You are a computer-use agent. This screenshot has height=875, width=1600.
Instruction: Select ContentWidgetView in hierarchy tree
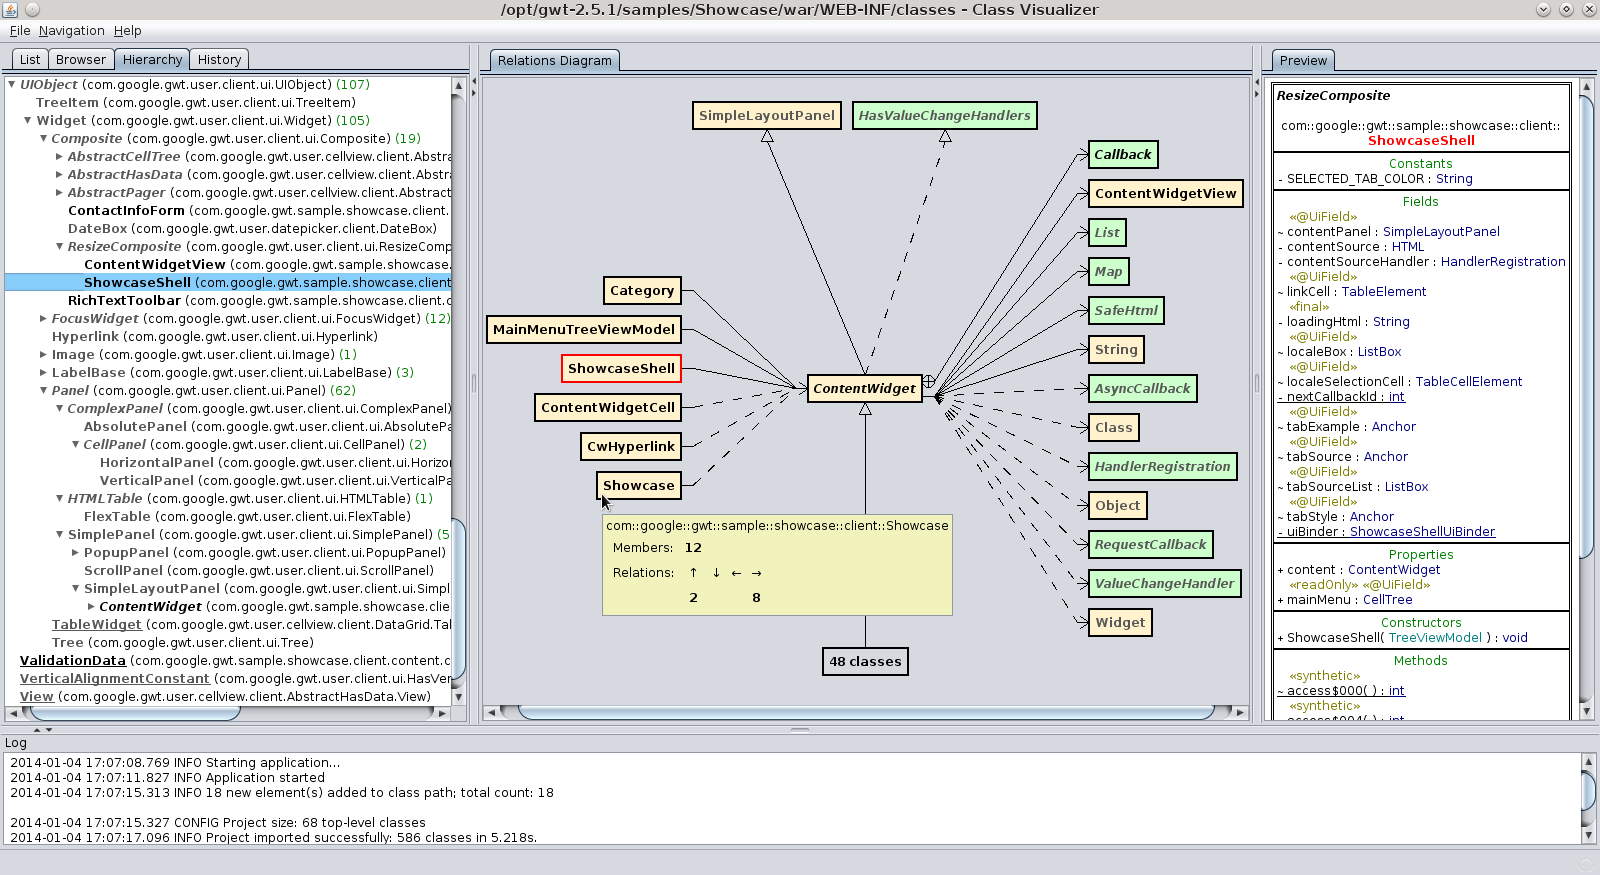pyautogui.click(x=155, y=265)
